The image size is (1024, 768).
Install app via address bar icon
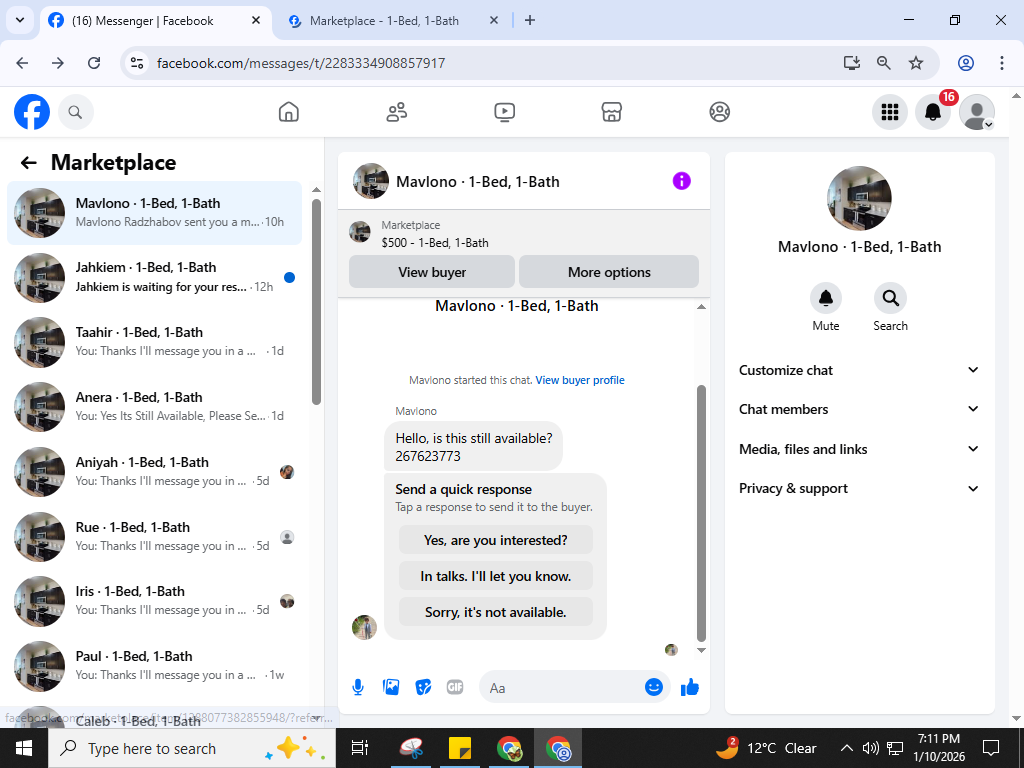[x=851, y=63]
